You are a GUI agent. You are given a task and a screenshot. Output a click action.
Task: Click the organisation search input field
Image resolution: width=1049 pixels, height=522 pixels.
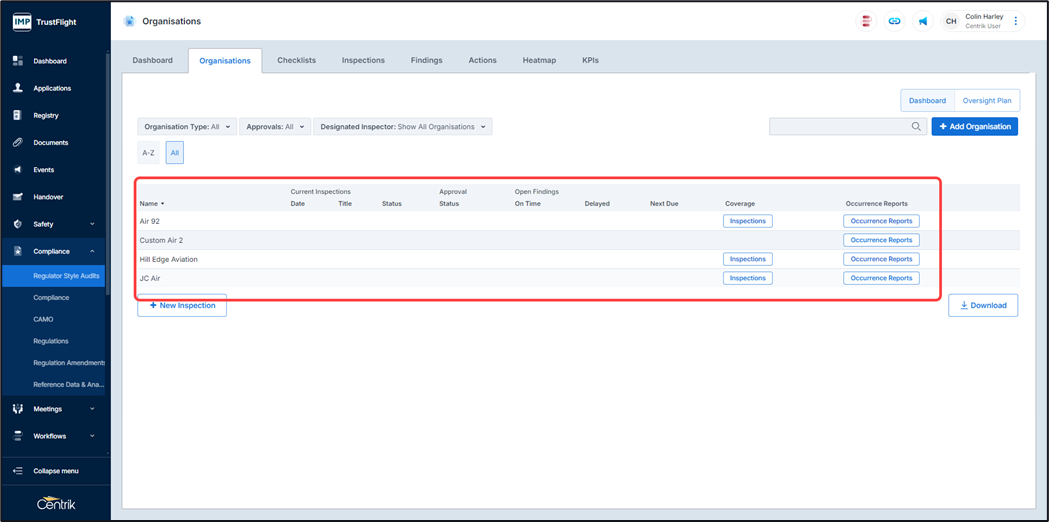tap(838, 127)
